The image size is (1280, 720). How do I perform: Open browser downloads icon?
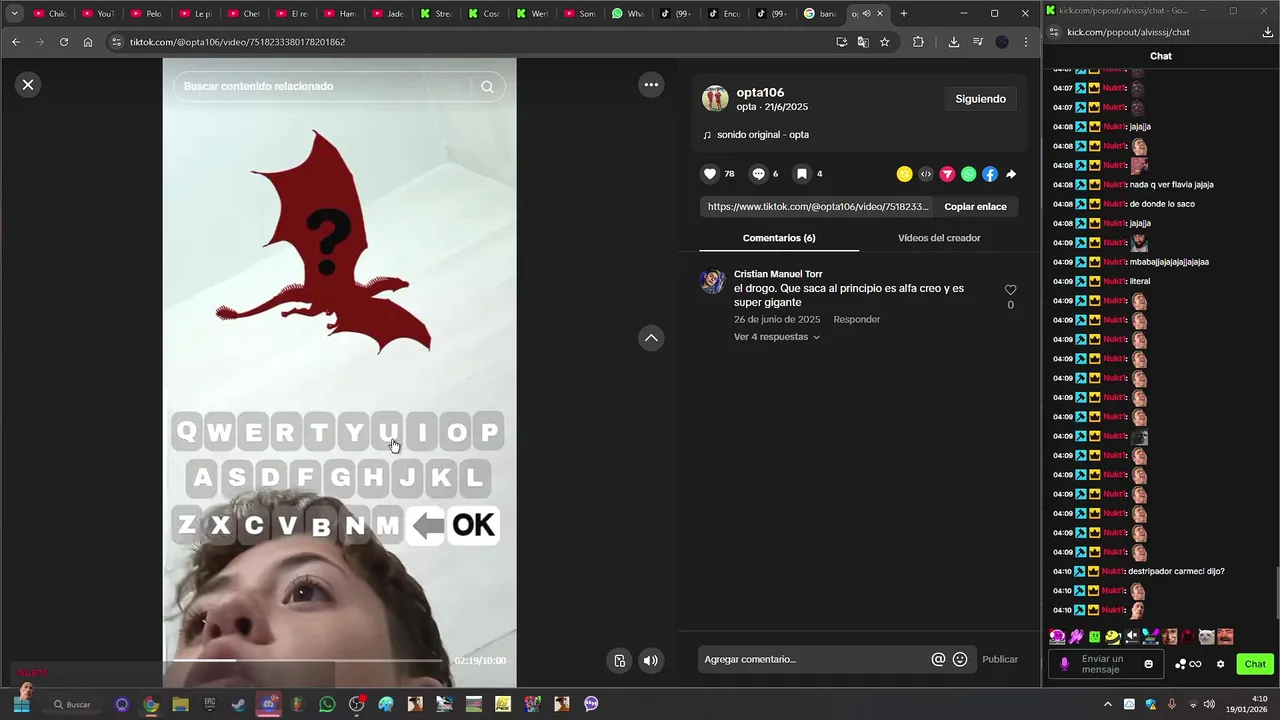pos(954,42)
